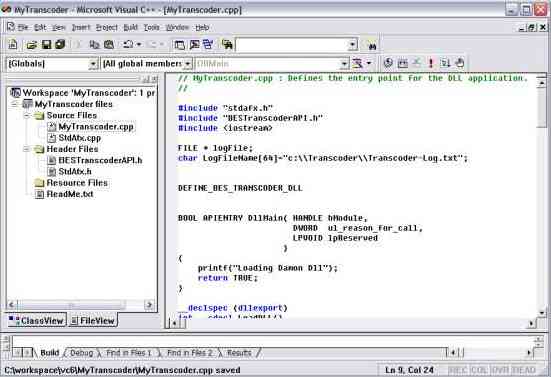Collapse the MyTranscoder files node
Screen dimensions: 551x377
15,104
